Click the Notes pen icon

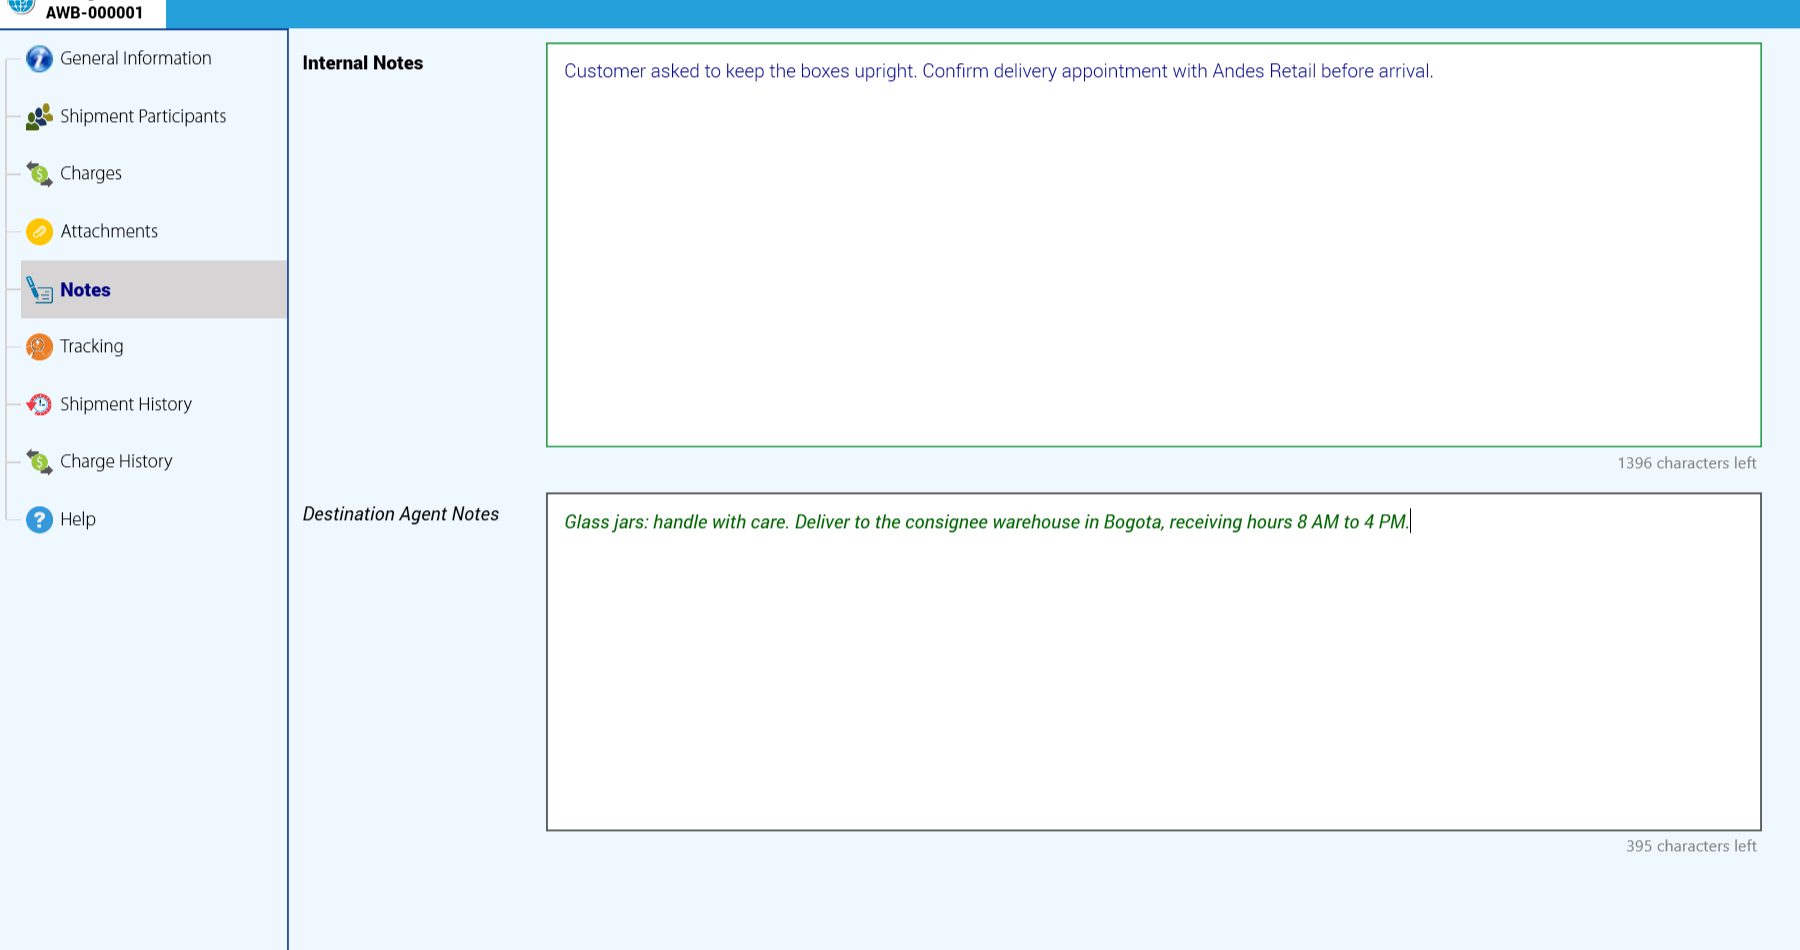click(x=39, y=290)
